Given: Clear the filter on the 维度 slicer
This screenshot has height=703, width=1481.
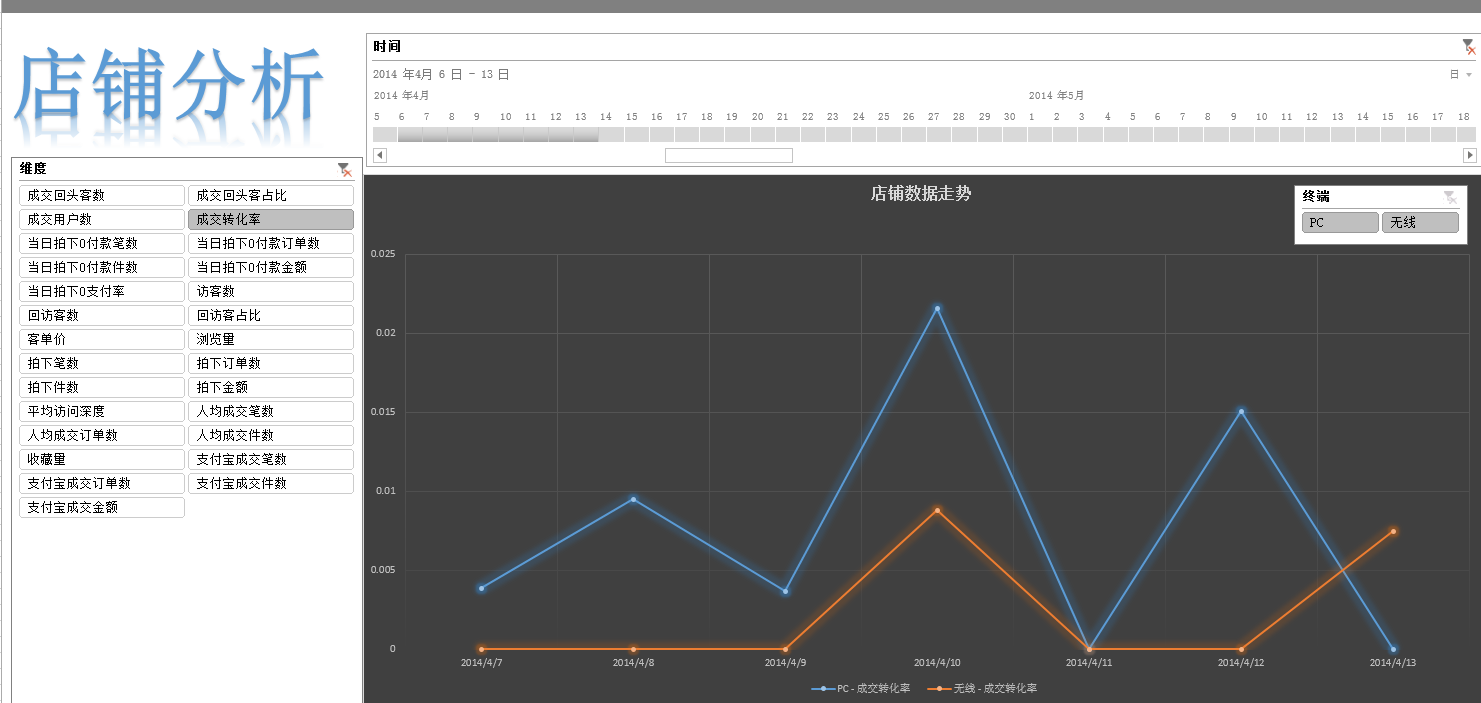Looking at the screenshot, I should pos(344,170).
